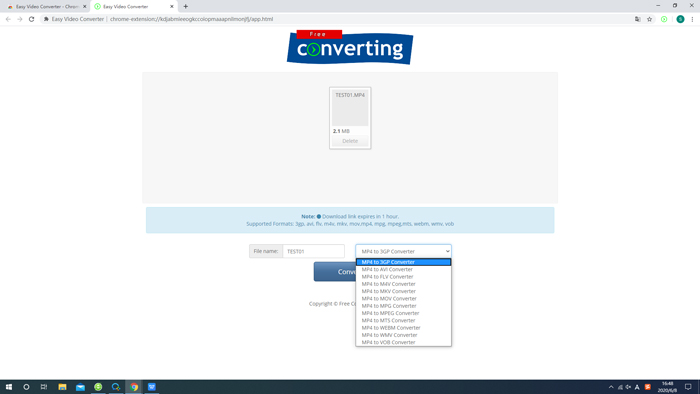Choose MP4 to AVI Converter option
The width and height of the screenshot is (700, 394).
tap(403, 270)
